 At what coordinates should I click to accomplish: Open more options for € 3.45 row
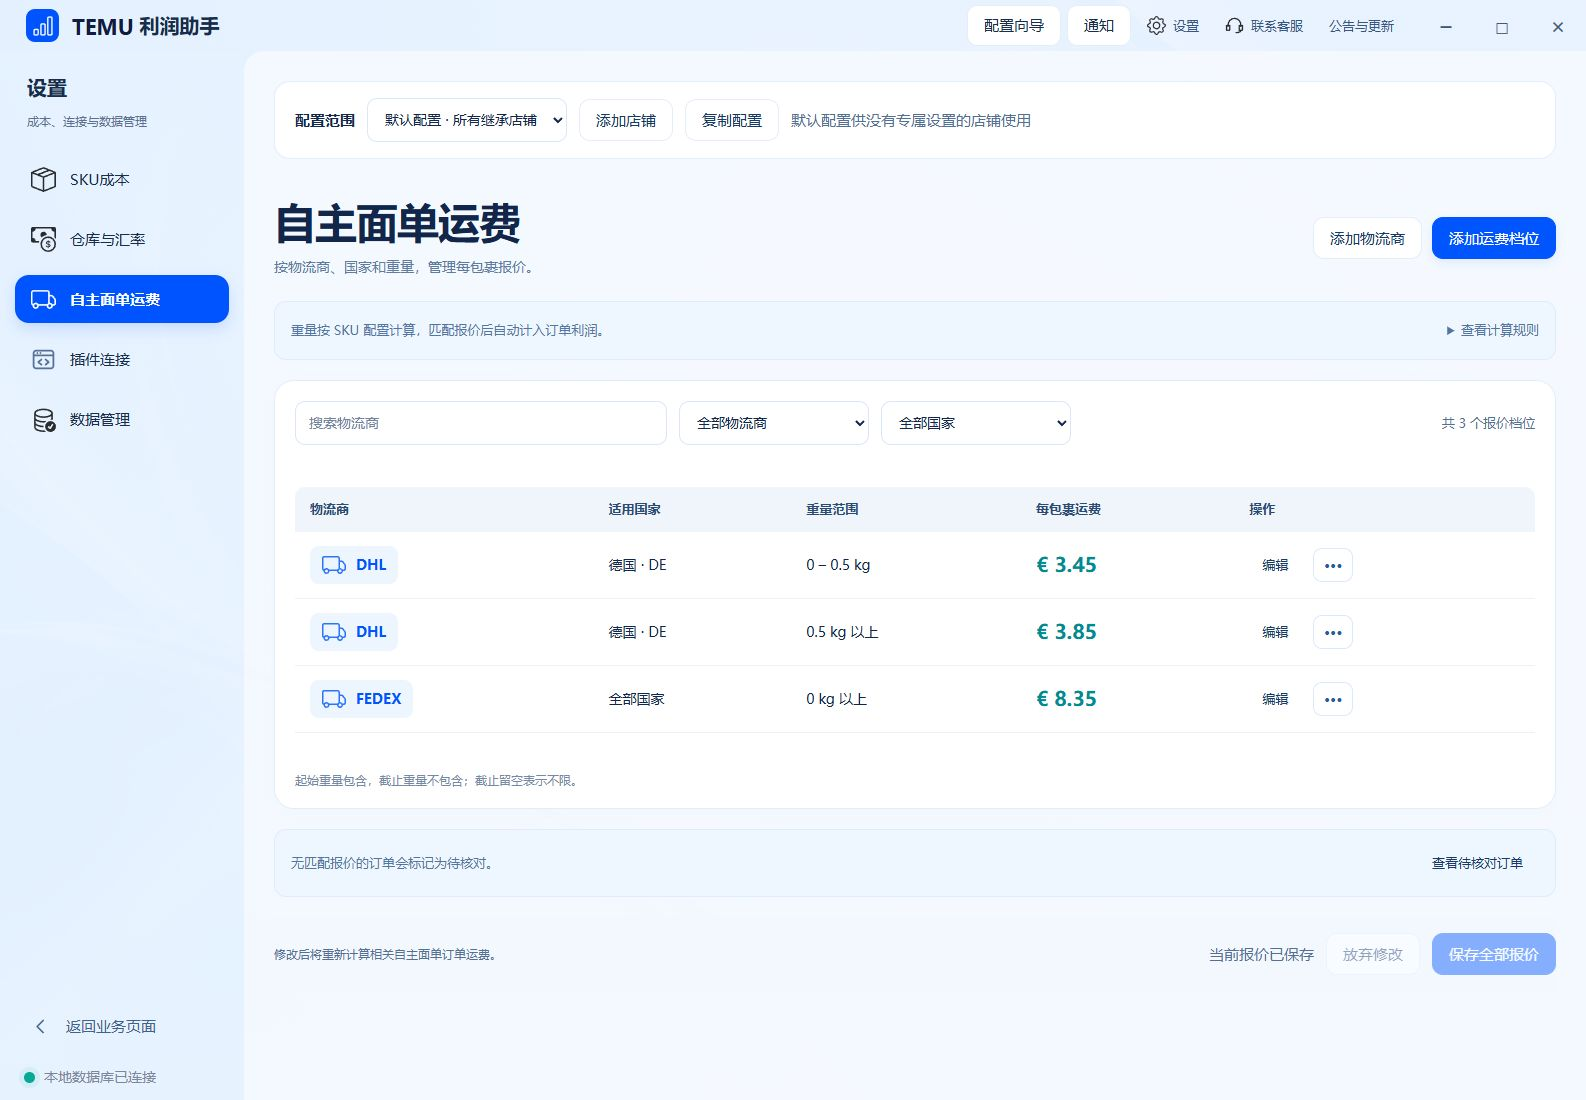1333,565
